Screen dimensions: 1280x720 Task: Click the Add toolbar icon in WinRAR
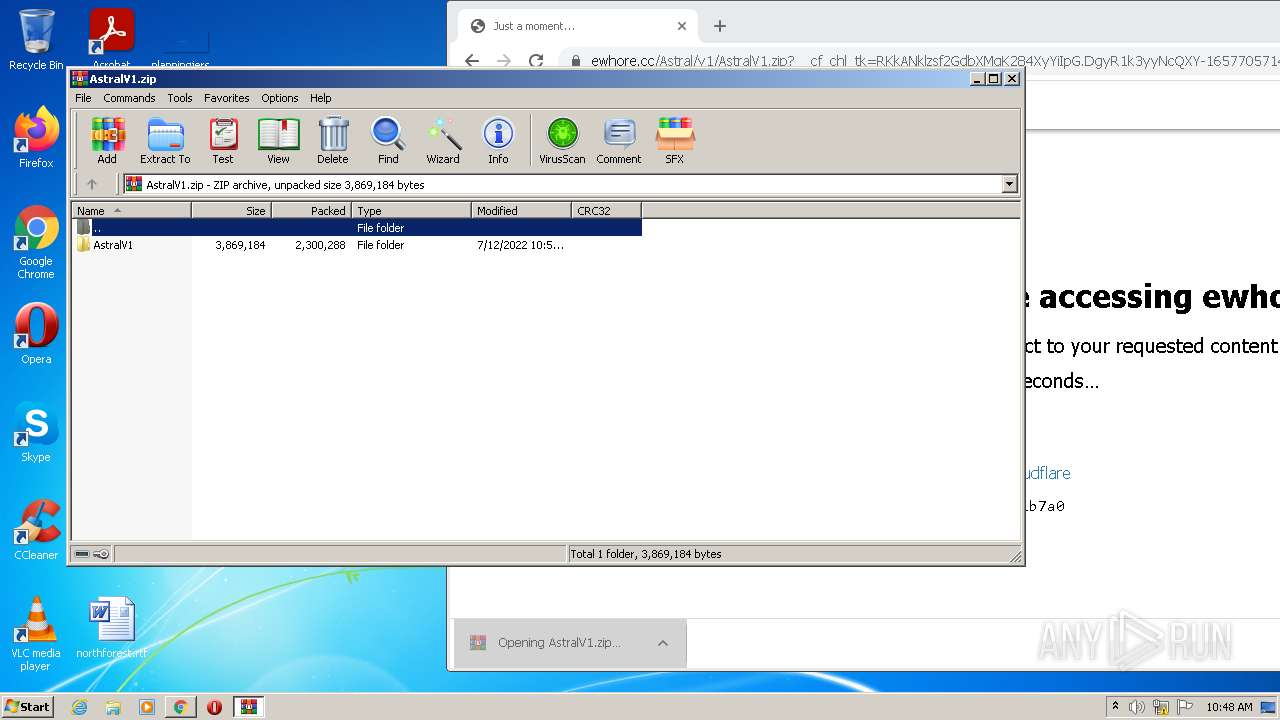[107, 141]
